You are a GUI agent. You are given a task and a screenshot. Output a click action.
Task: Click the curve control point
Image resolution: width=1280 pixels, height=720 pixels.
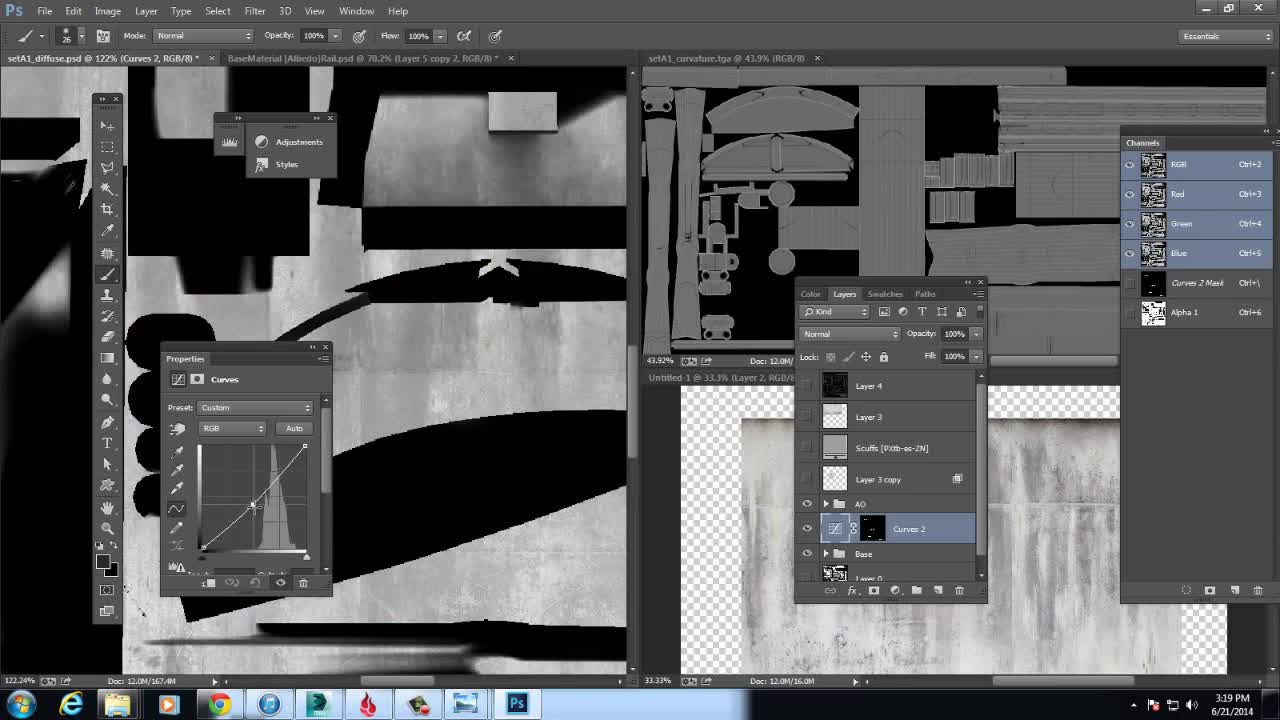pyautogui.click(x=253, y=505)
